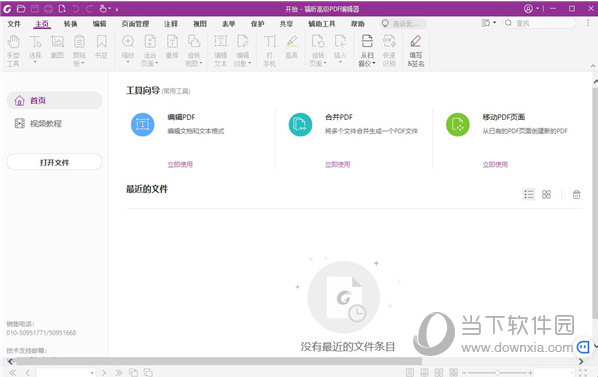Click the page number box in status bar

[65, 372]
